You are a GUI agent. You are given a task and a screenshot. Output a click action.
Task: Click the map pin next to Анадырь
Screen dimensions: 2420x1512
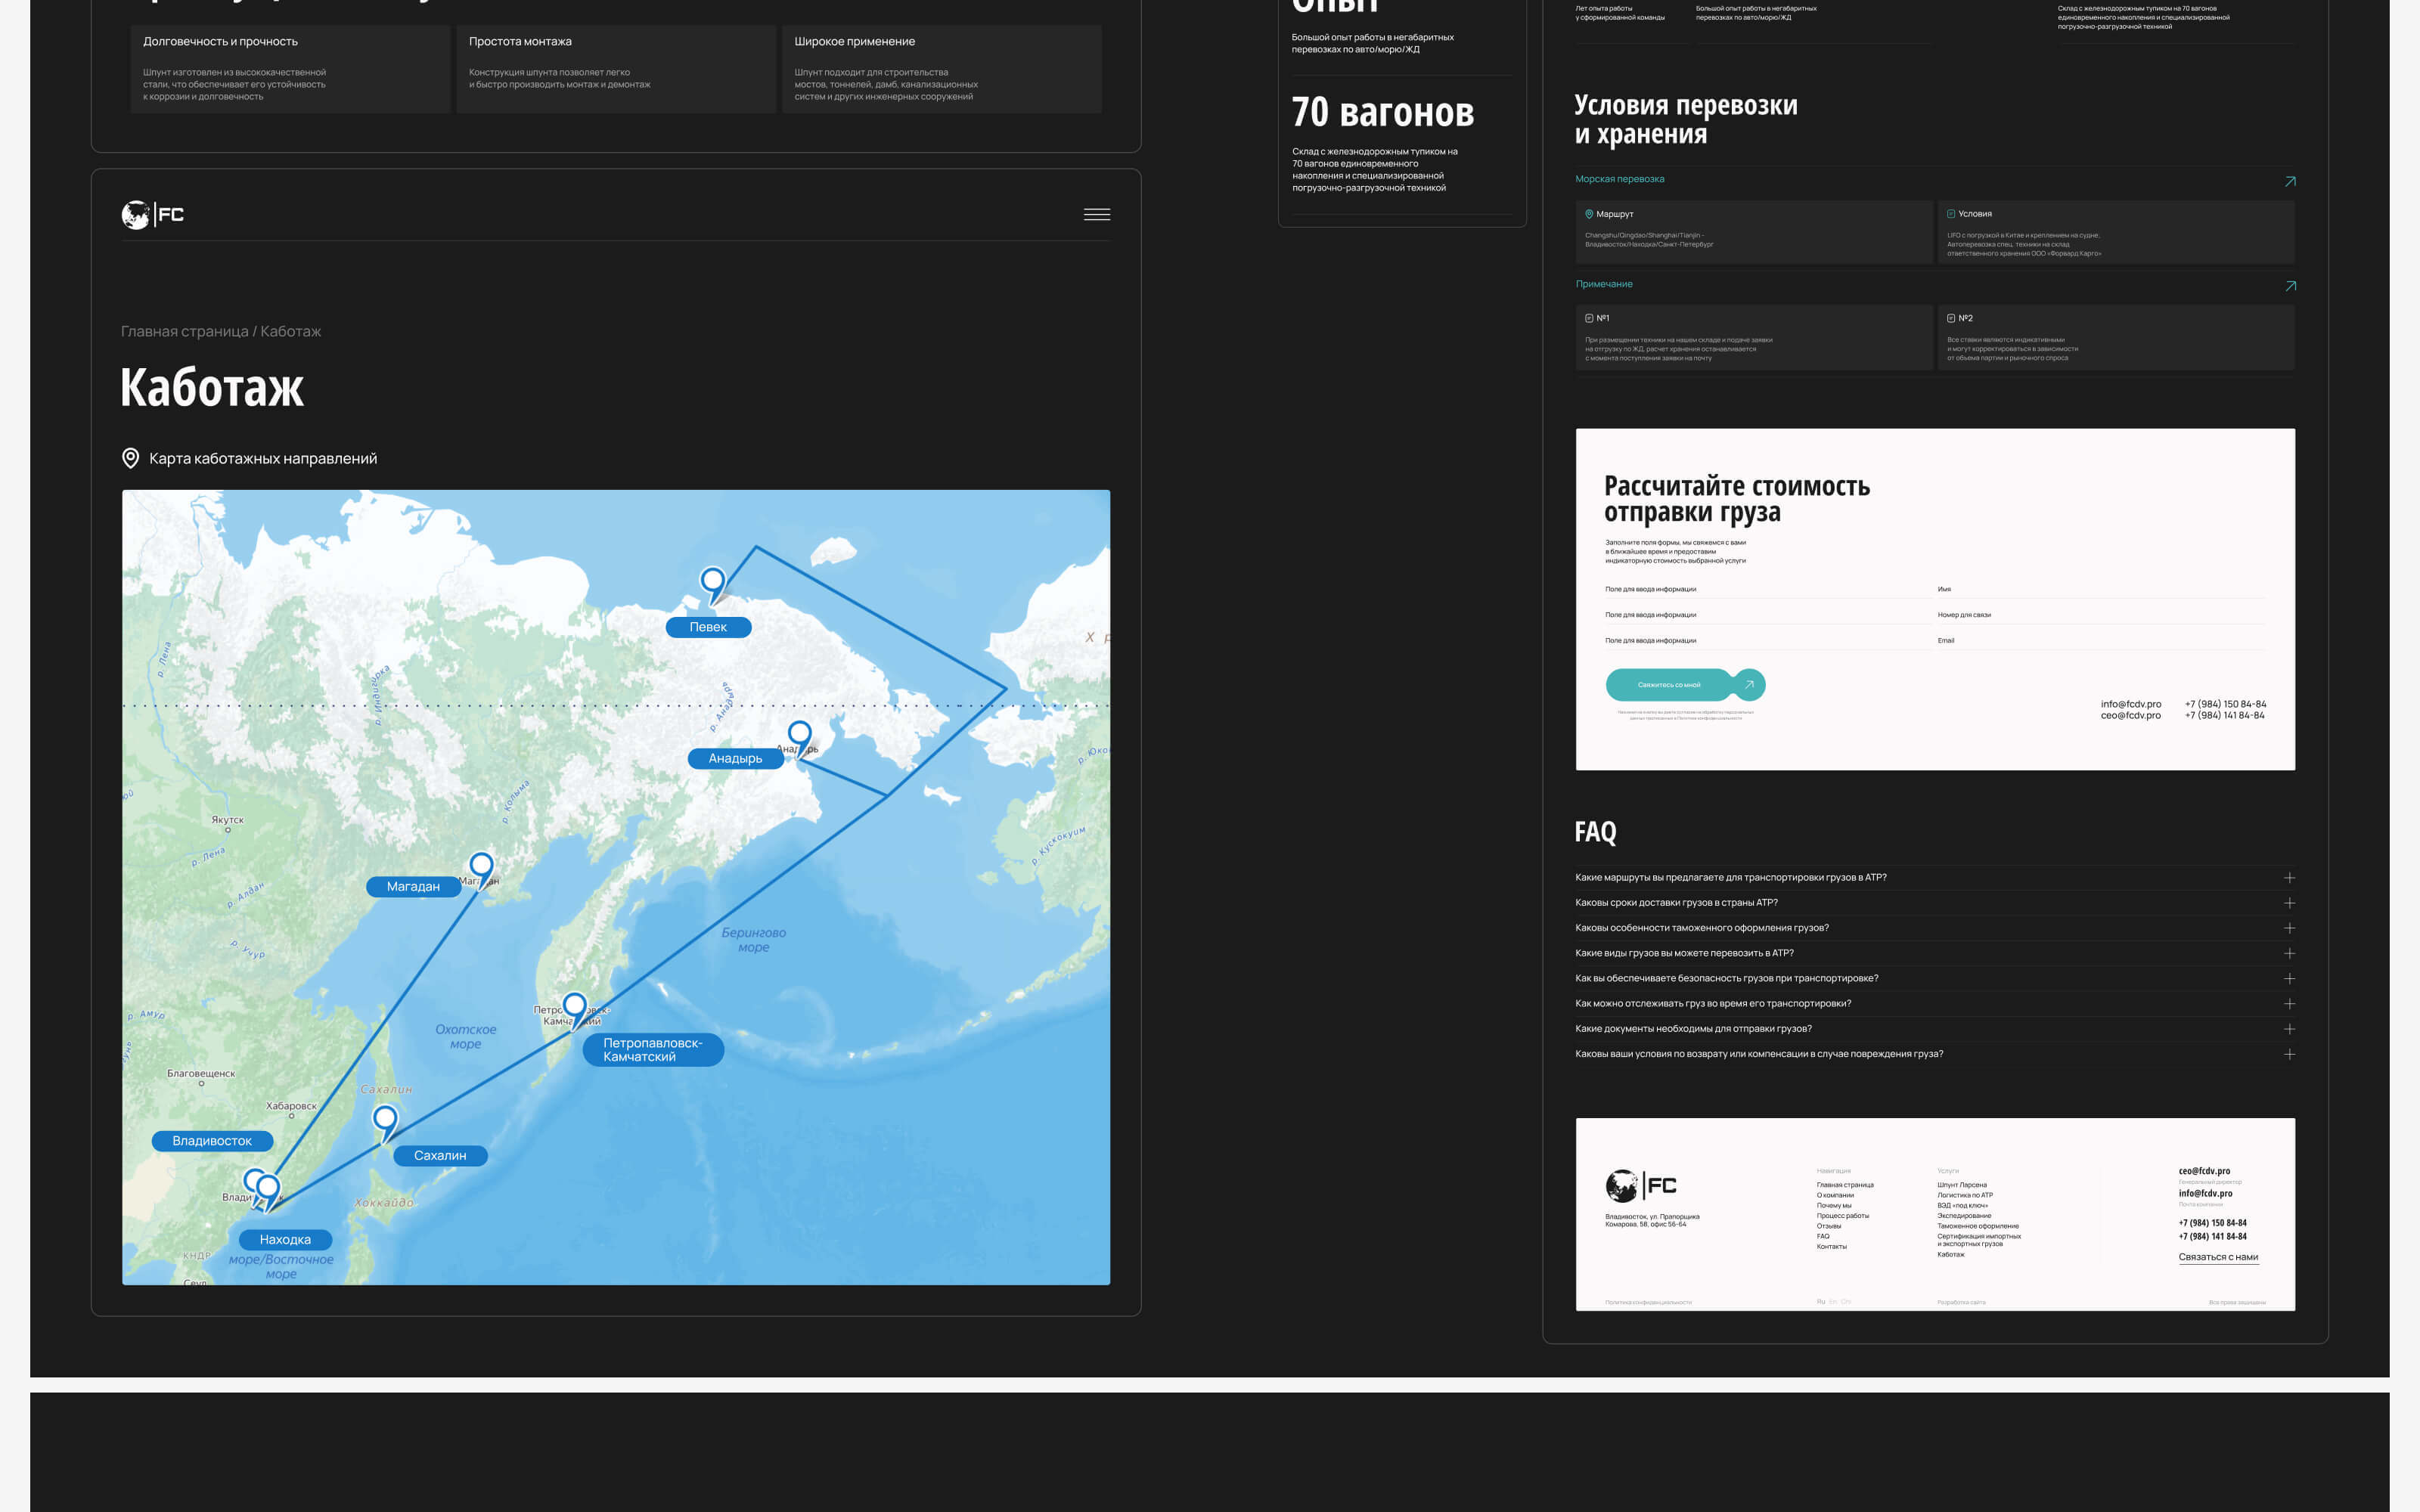(x=799, y=734)
